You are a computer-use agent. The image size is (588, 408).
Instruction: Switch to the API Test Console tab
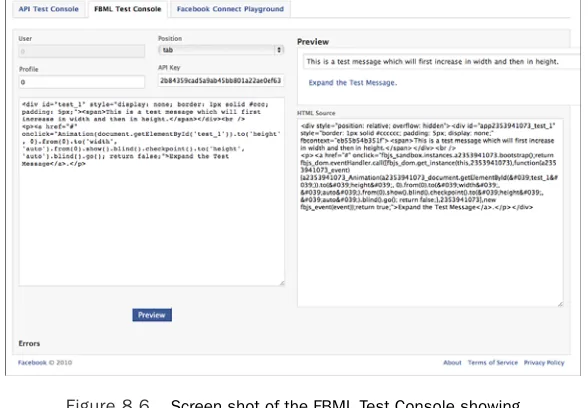tap(49, 9)
